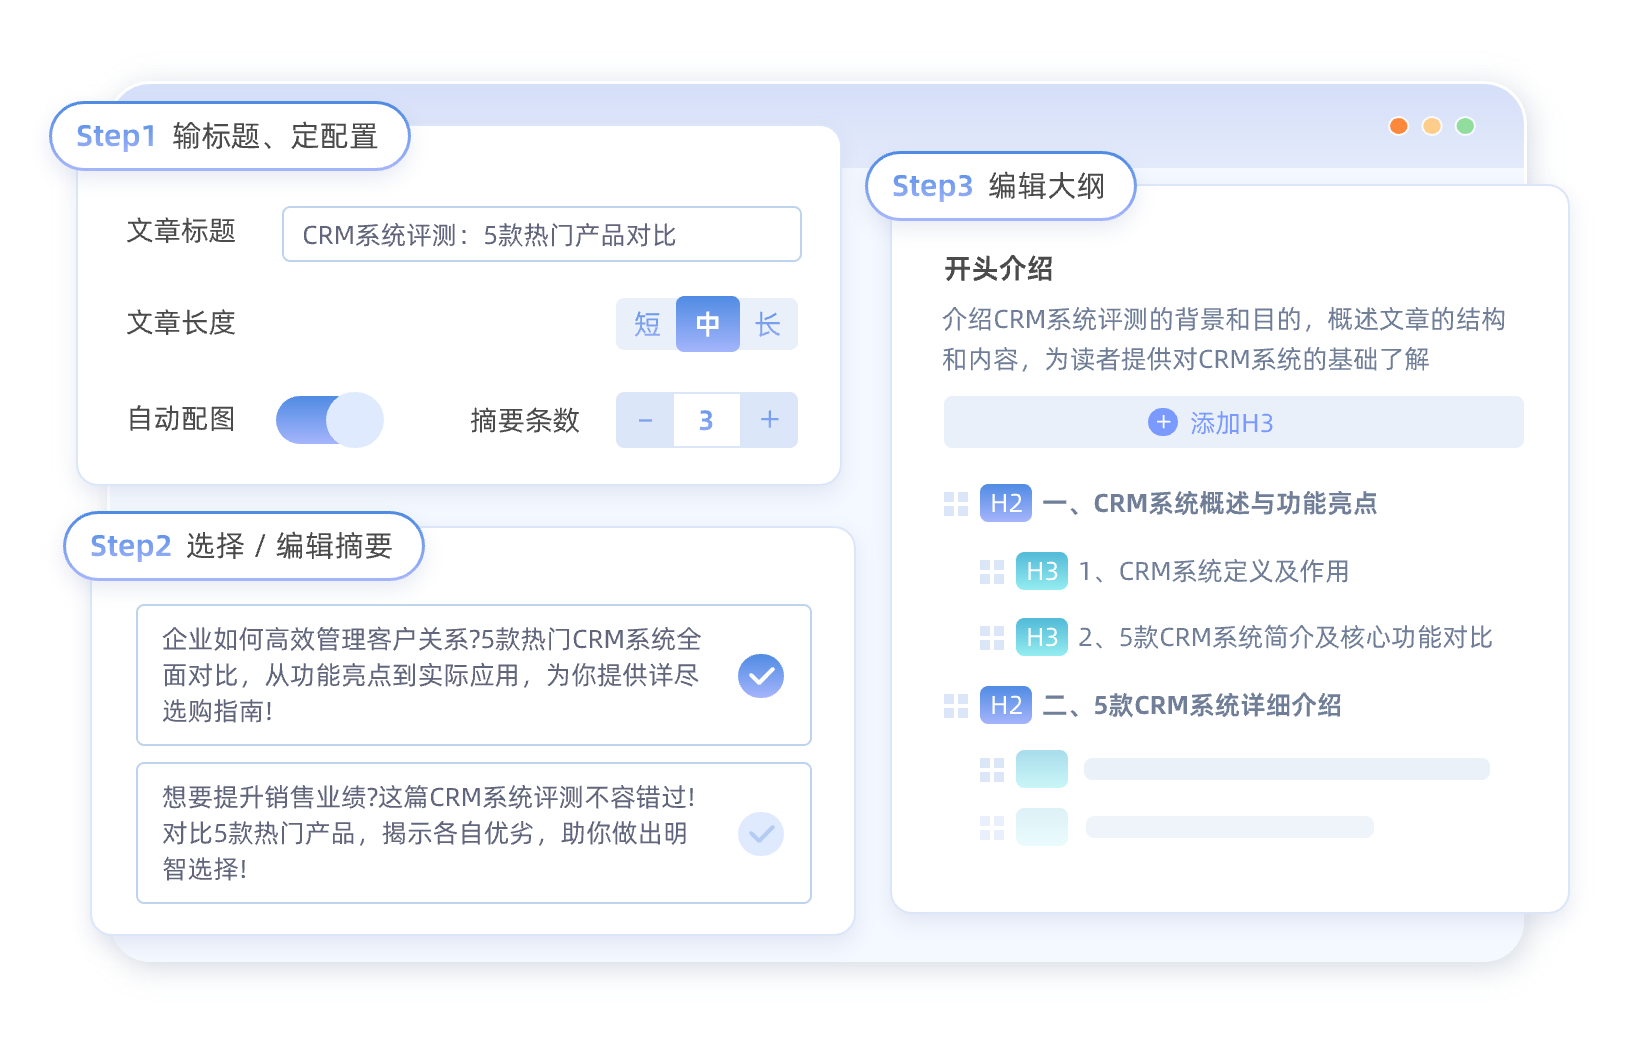Click drag handle for 一、CRM系统概述与功能亮点
The width and height of the screenshot is (1640, 1040).
click(956, 504)
